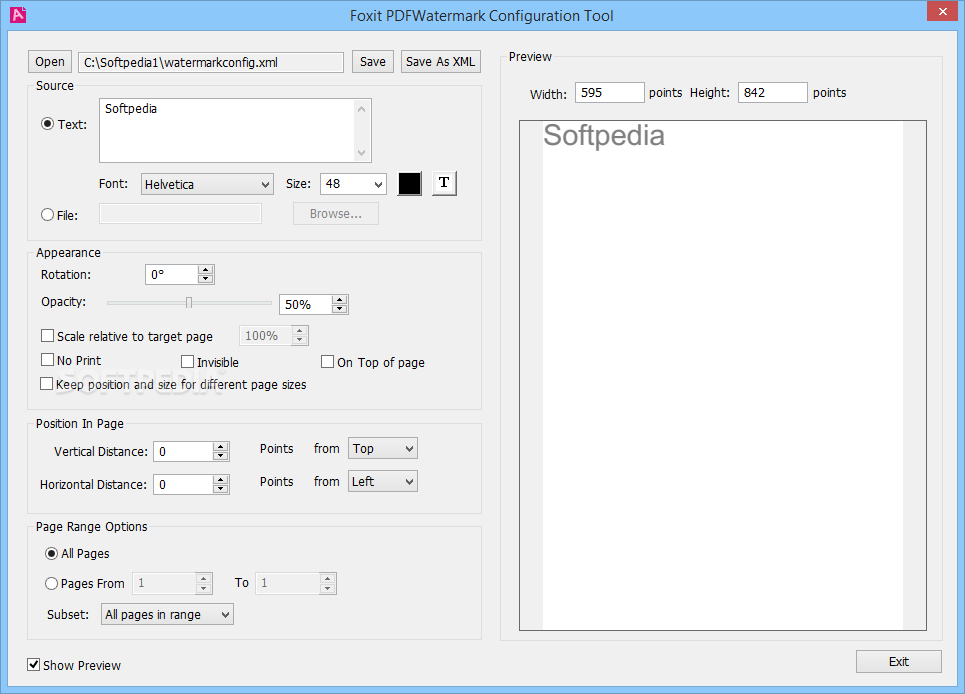Image resolution: width=965 pixels, height=694 pixels.
Task: Toggle Keep position and size checkbox
Action: pos(47,384)
